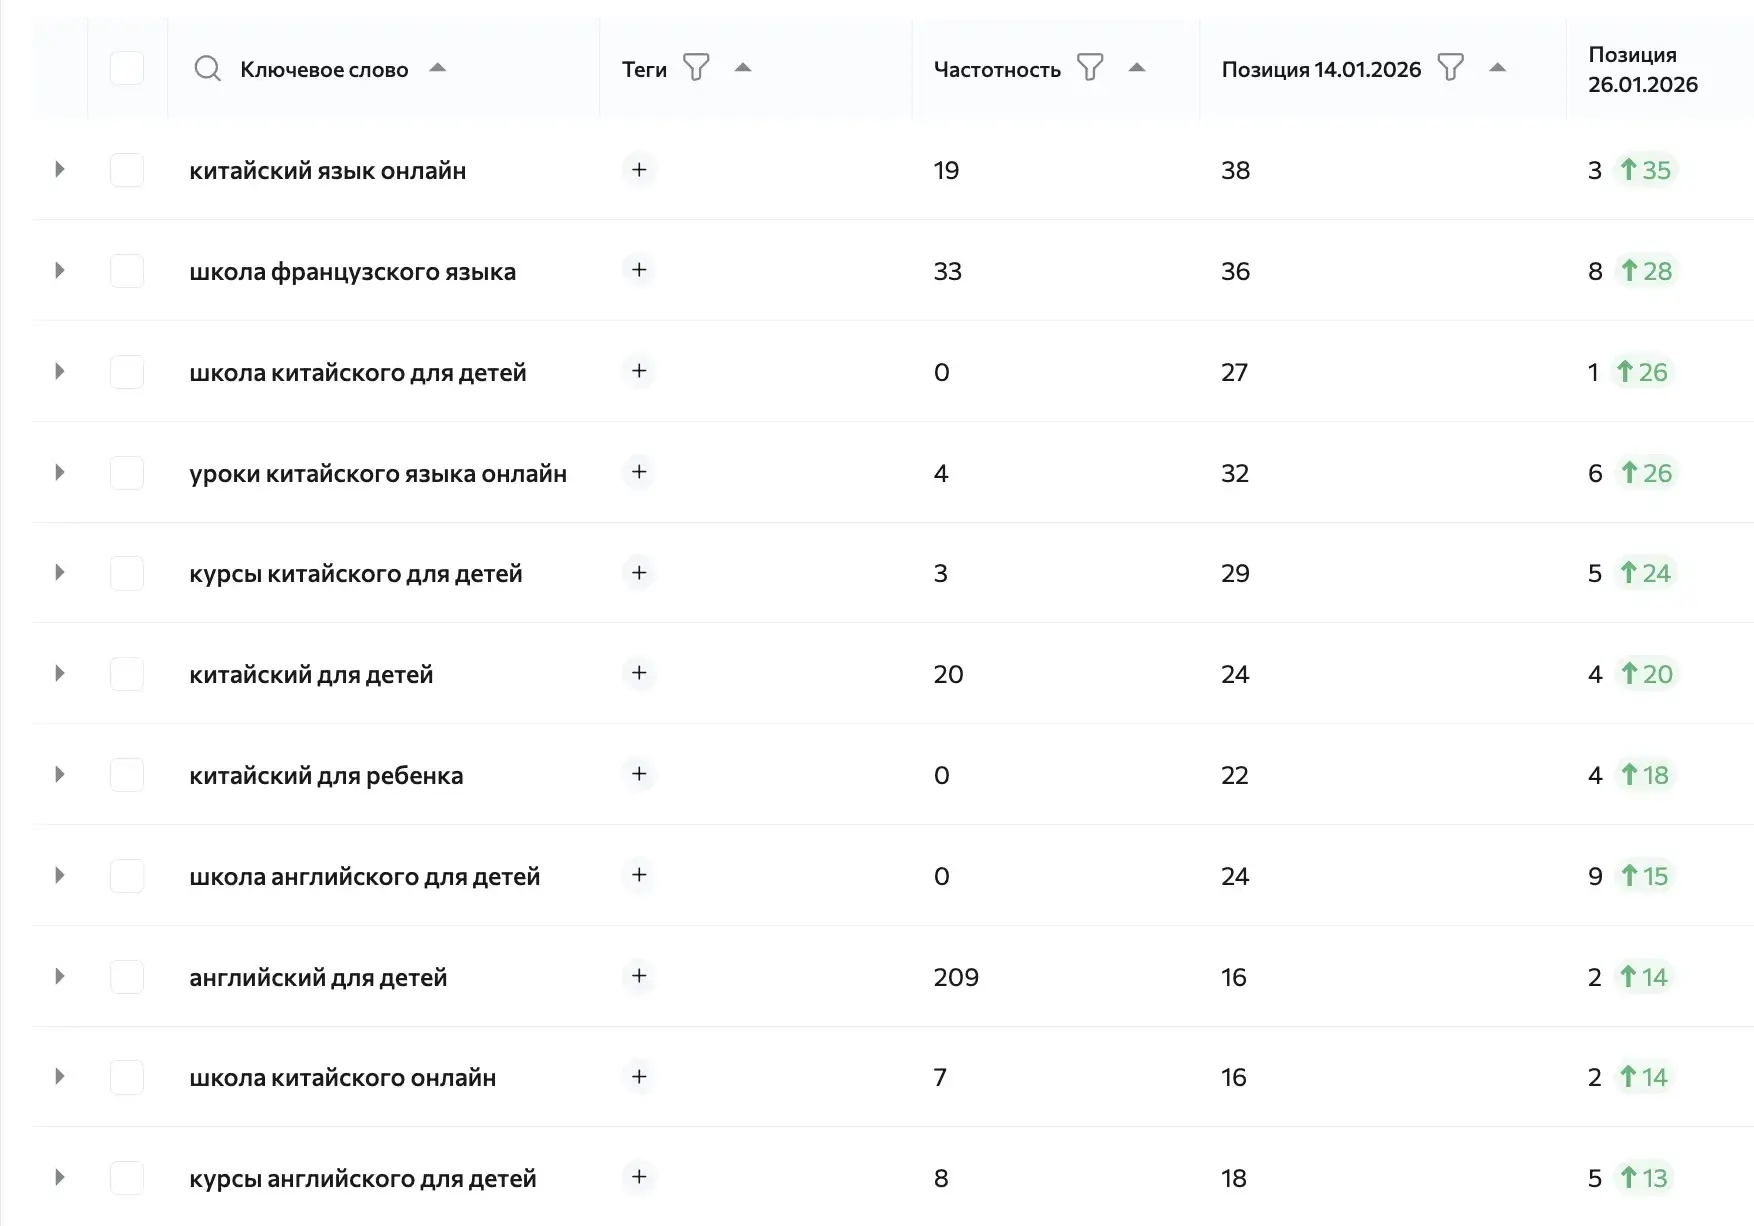
Task: Tick checkbox next to 'курсы английского для детей'
Action: [x=127, y=1178]
